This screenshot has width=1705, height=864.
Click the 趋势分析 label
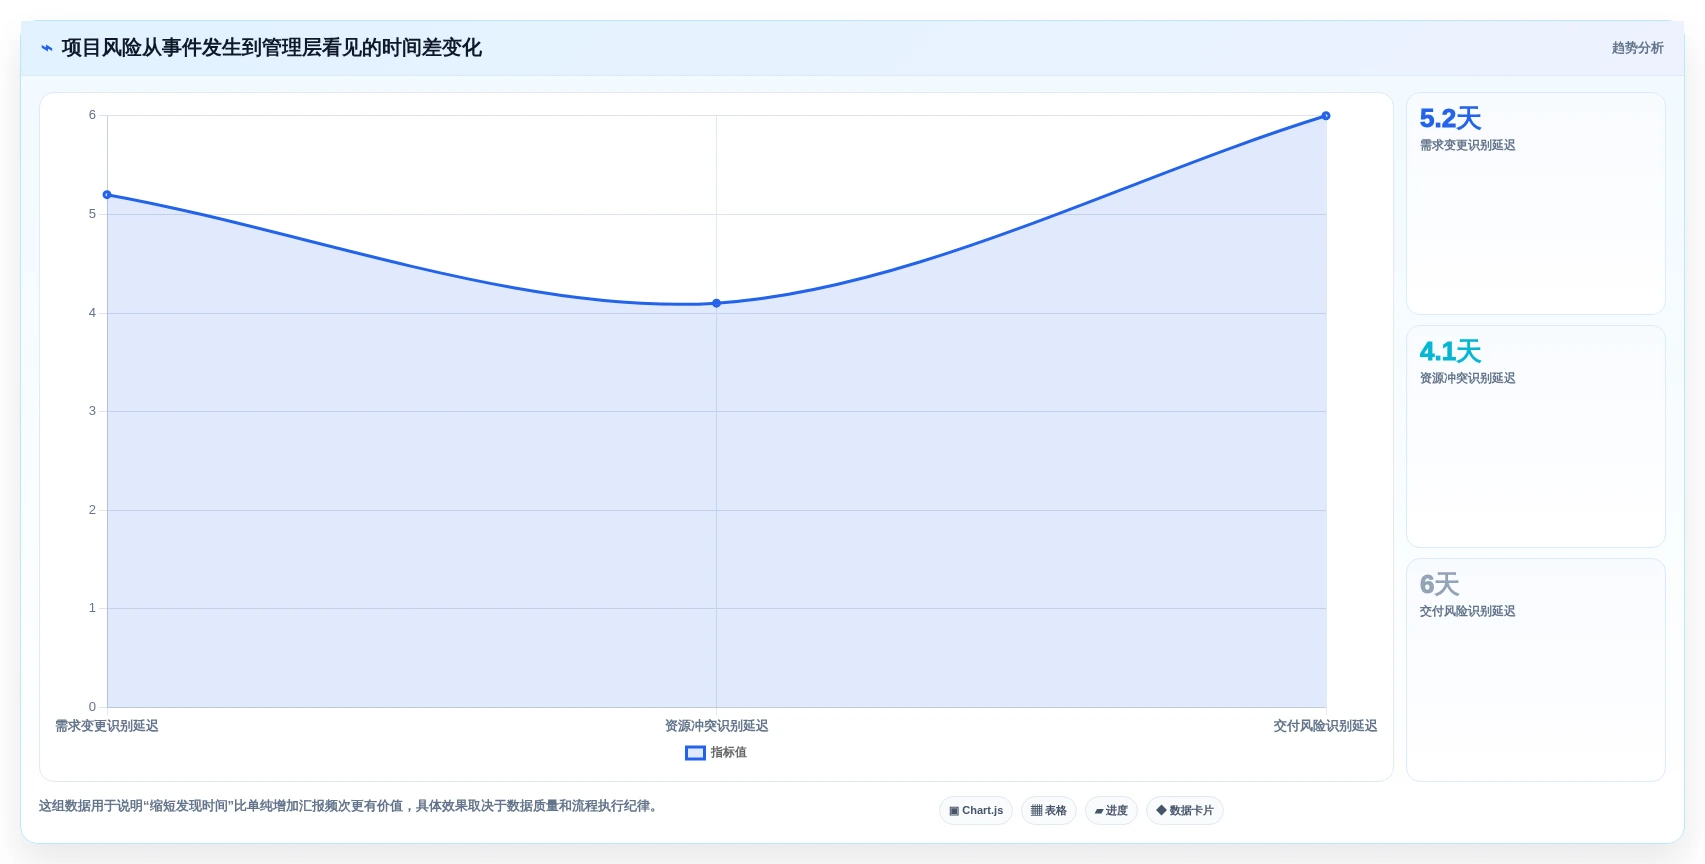pyautogui.click(x=1637, y=48)
